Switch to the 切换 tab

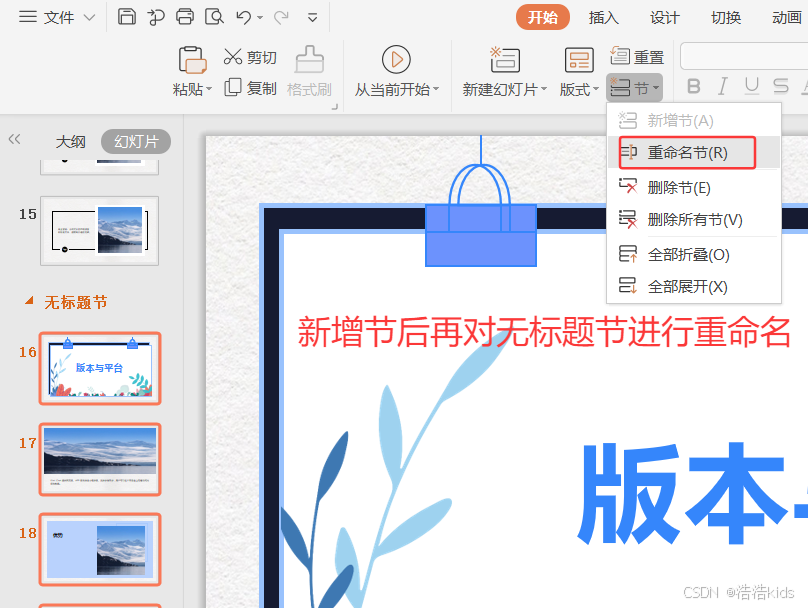(726, 18)
